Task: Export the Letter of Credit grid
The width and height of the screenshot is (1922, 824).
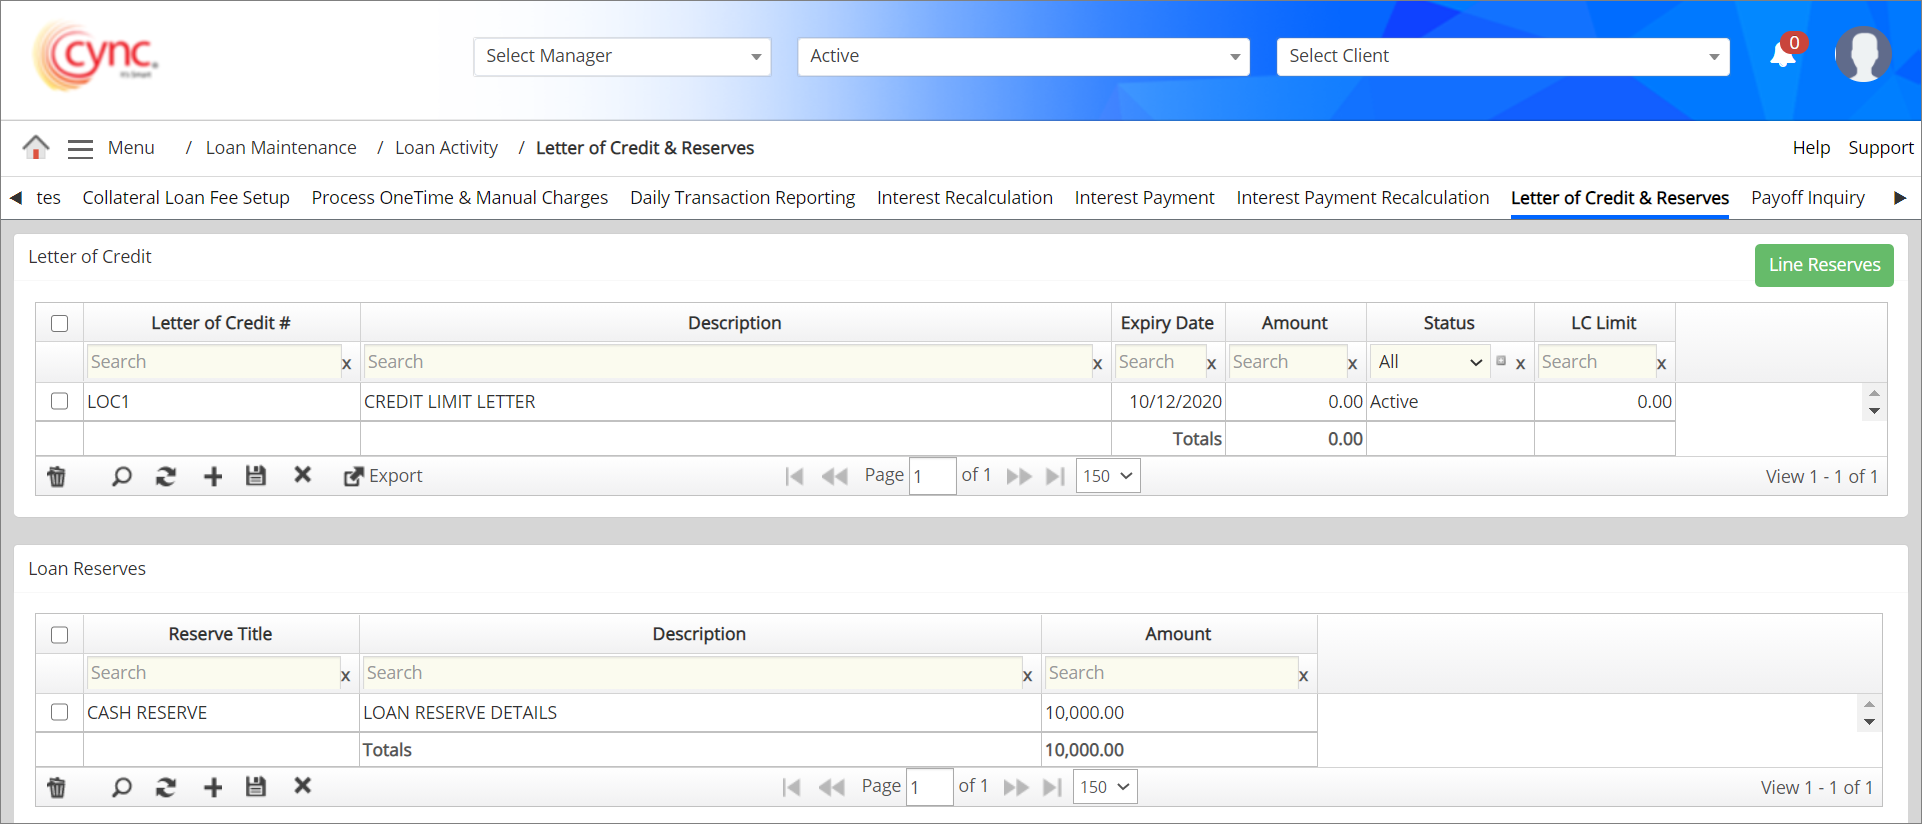Action: pos(383,476)
